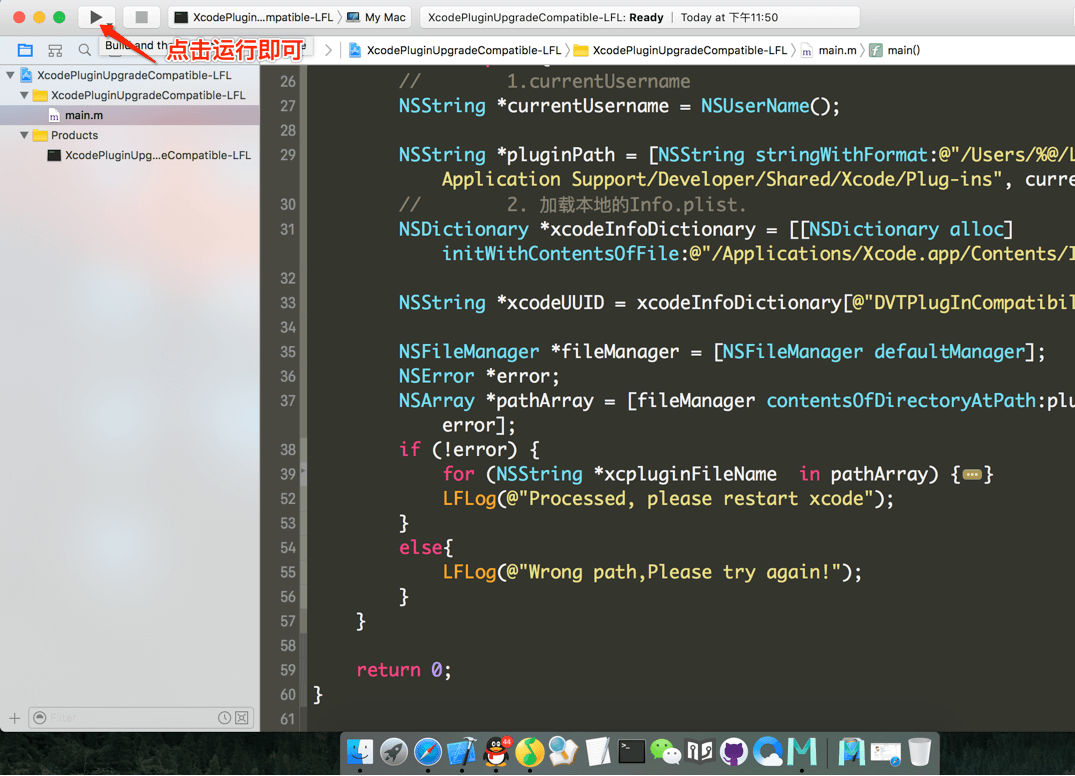The image size is (1075, 776).
Task: Open Finder from the Dock
Action: pyautogui.click(x=360, y=752)
